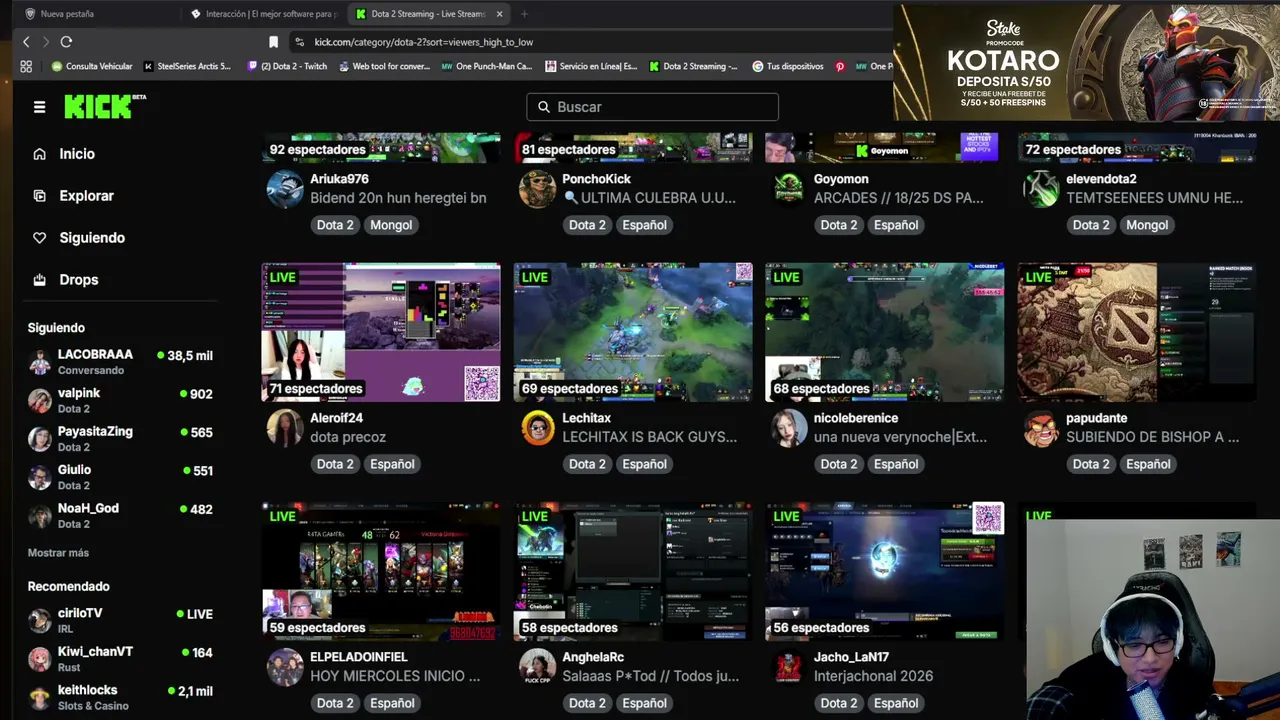Click ELPELADOINFIEL's channel avatar
Image resolution: width=1280 pixels, height=720 pixels.
tap(285, 667)
